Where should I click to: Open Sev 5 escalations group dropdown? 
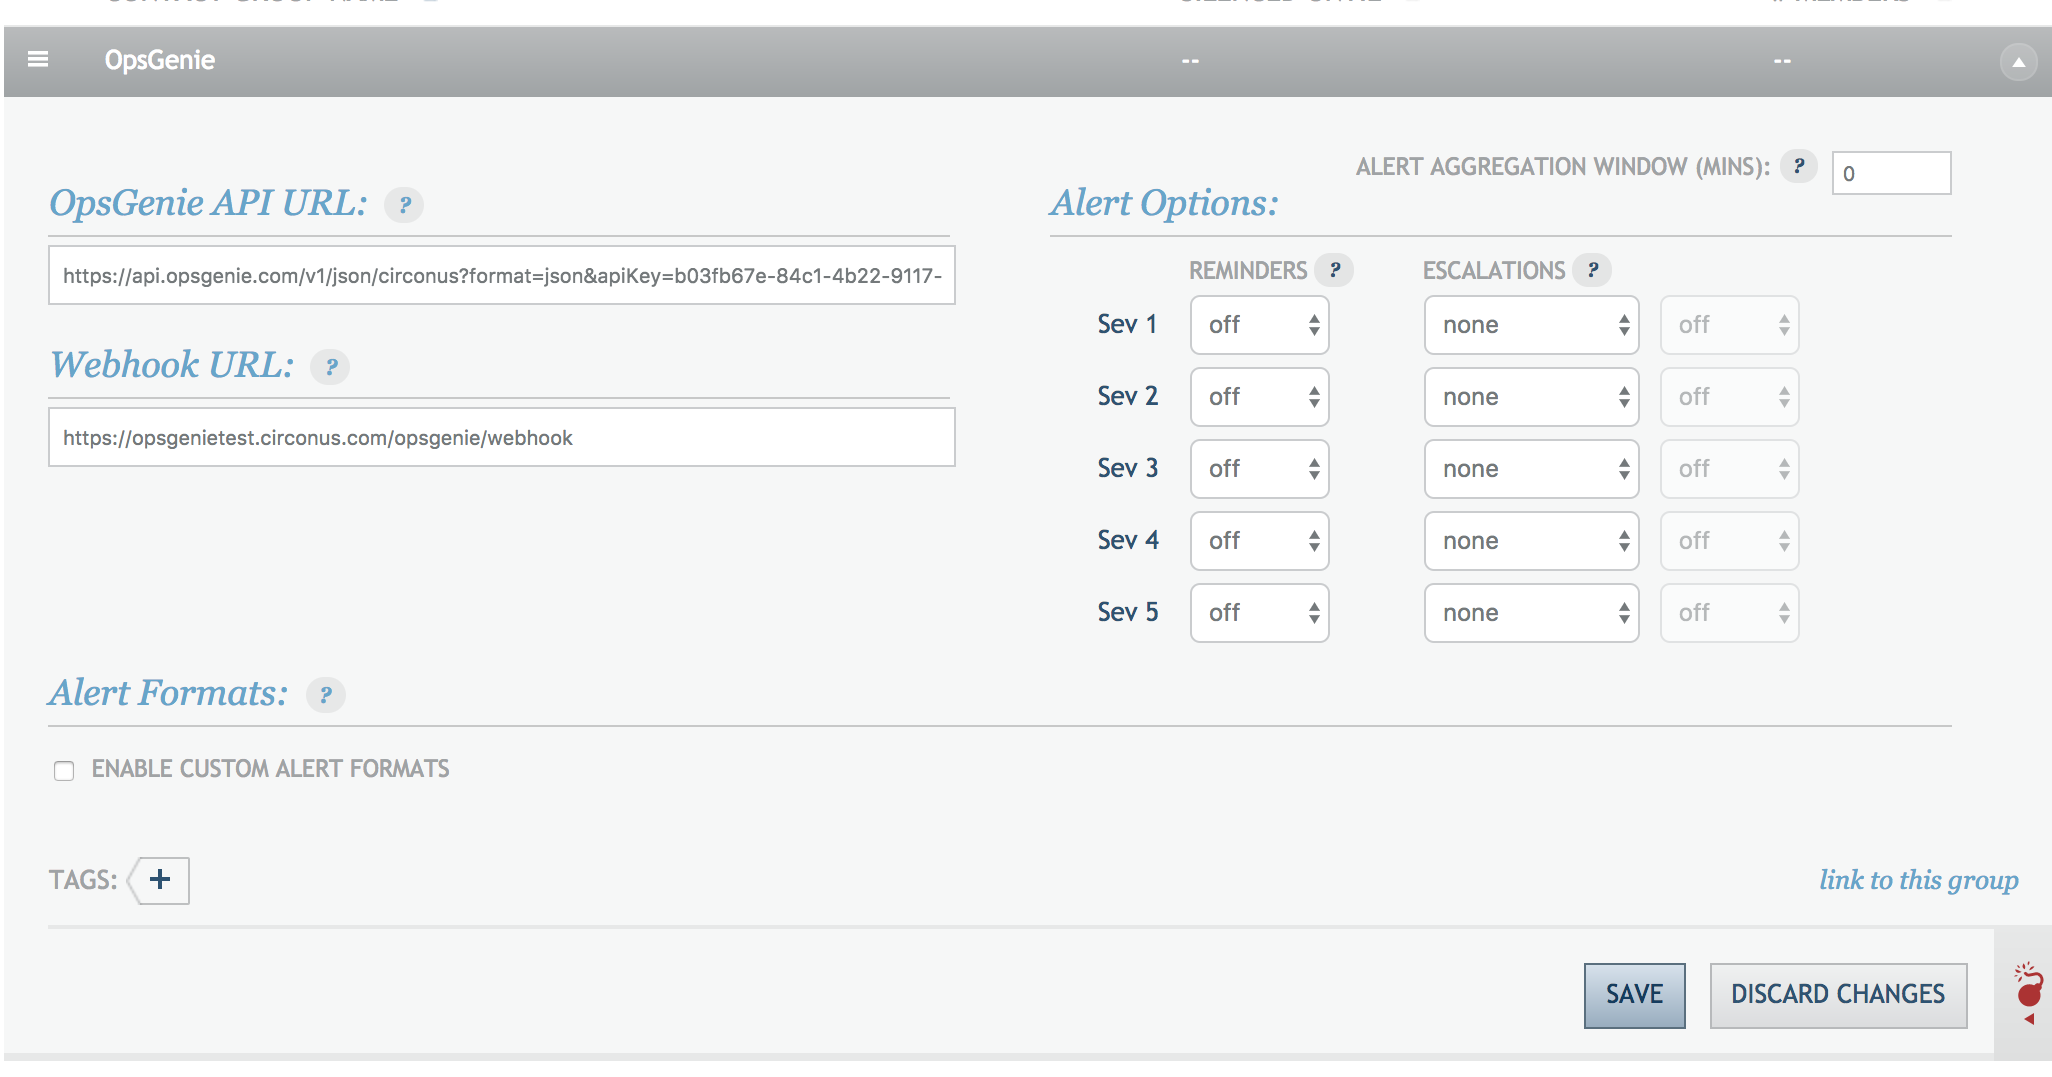point(1531,613)
